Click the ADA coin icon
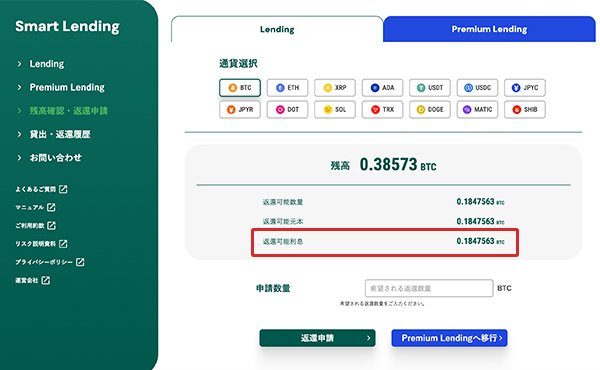The image size is (600, 370). (x=375, y=88)
